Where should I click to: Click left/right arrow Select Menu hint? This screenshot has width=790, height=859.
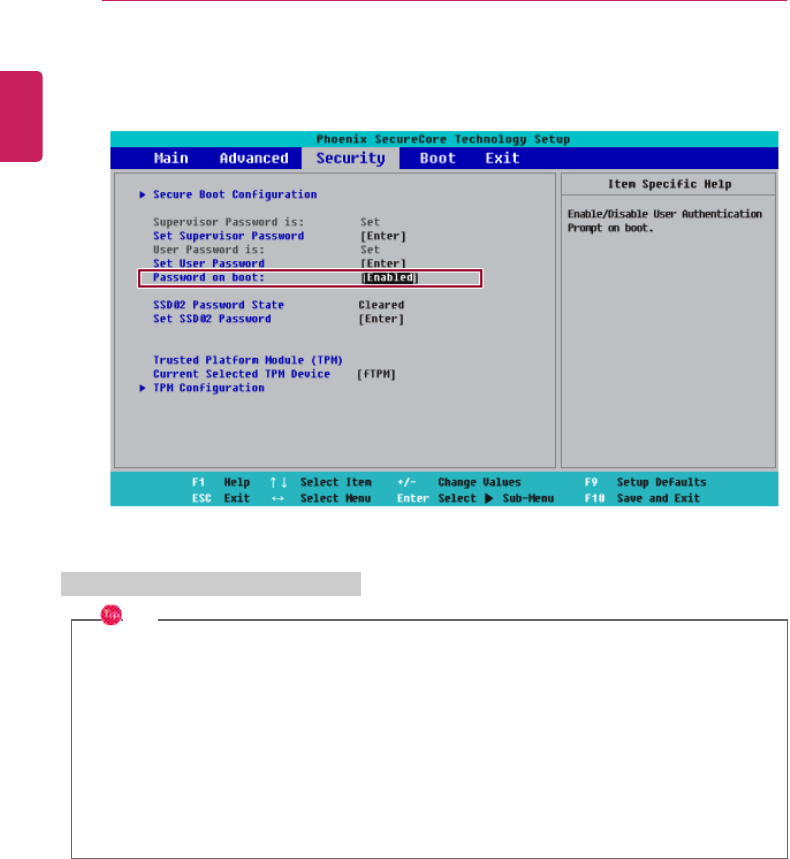tap(320, 499)
